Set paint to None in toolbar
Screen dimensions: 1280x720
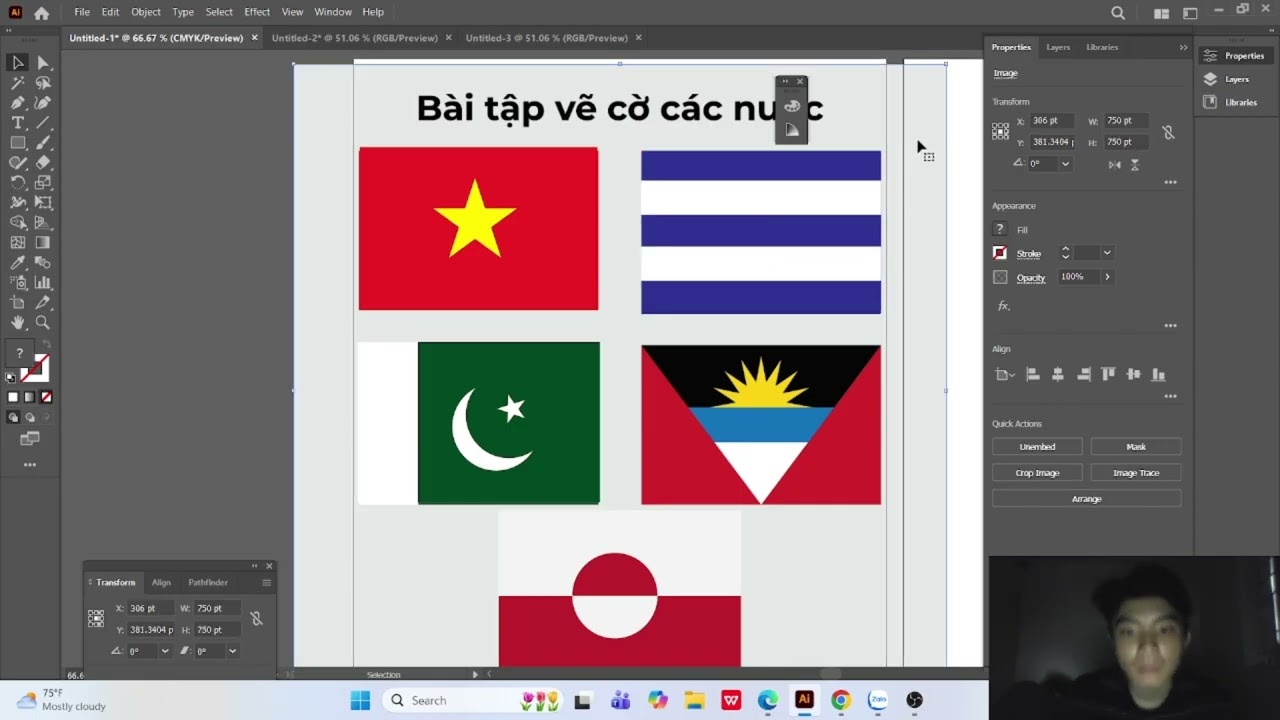pos(46,397)
